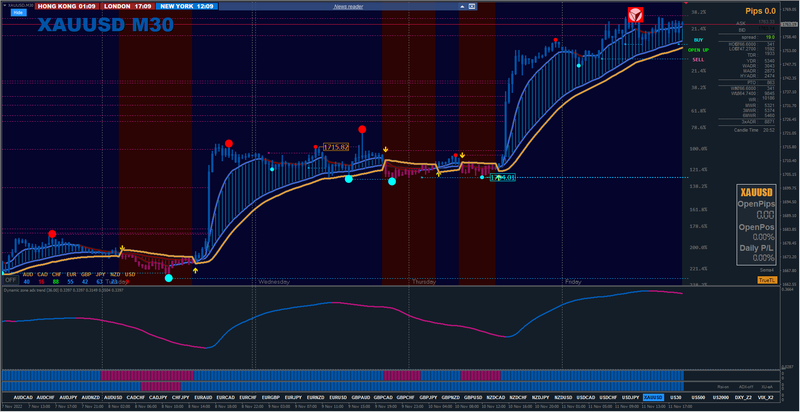Select the EURAUD symbol button
Screen dimensions: 800x412
[203, 397]
